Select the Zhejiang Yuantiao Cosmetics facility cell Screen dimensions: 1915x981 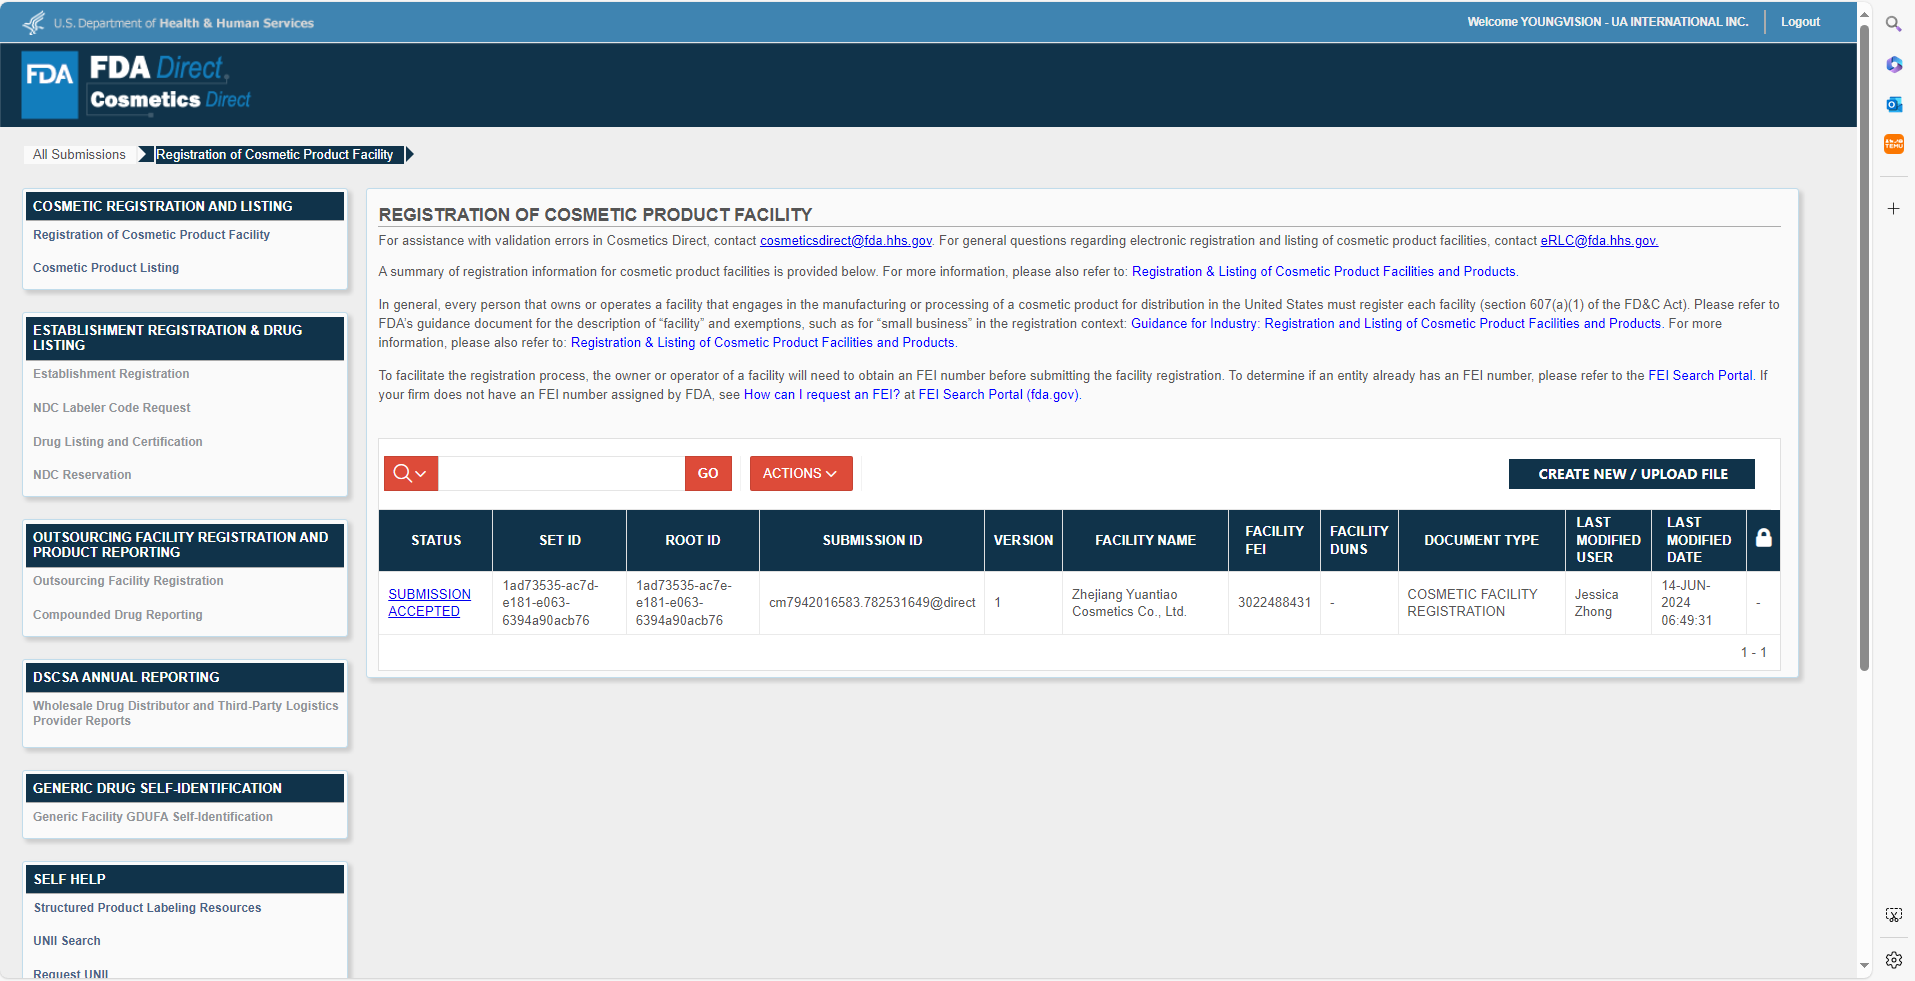coord(1145,603)
